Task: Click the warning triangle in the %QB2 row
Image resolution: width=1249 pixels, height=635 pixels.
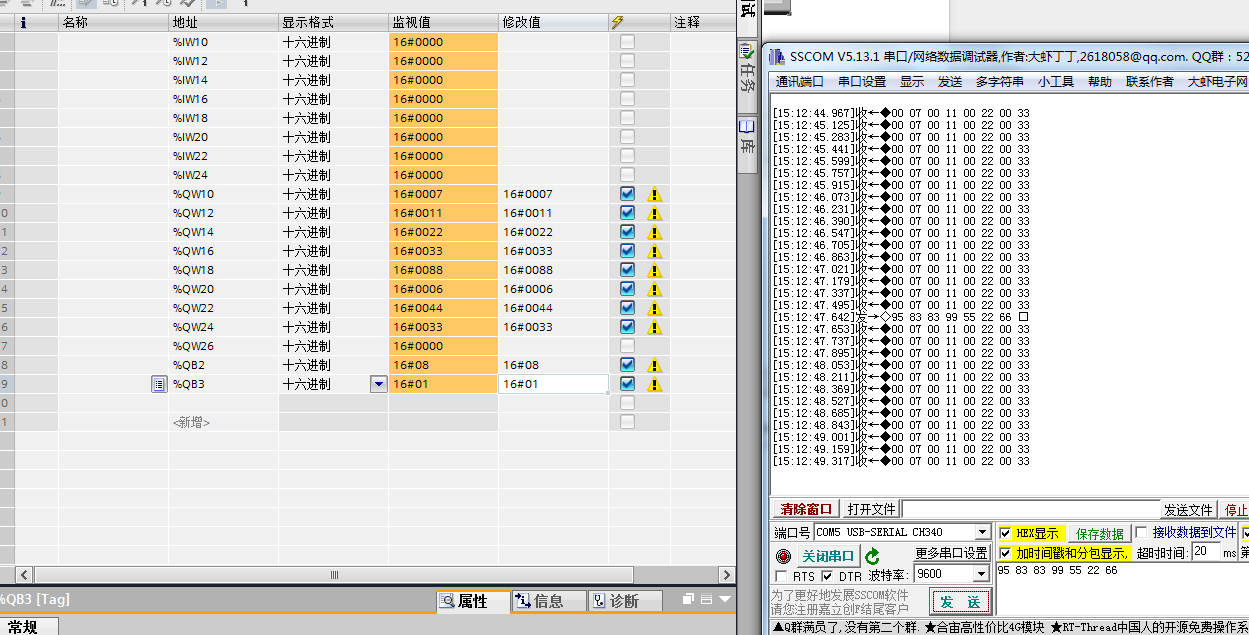Action: [655, 365]
